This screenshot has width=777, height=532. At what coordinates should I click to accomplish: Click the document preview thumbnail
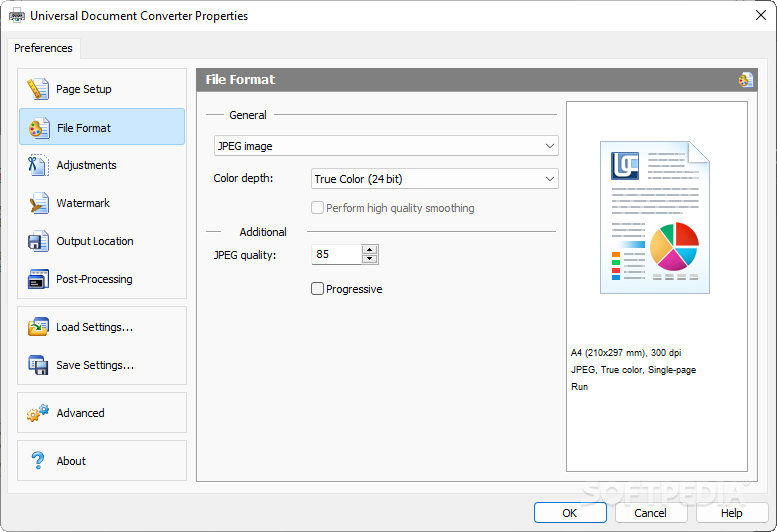click(x=655, y=217)
